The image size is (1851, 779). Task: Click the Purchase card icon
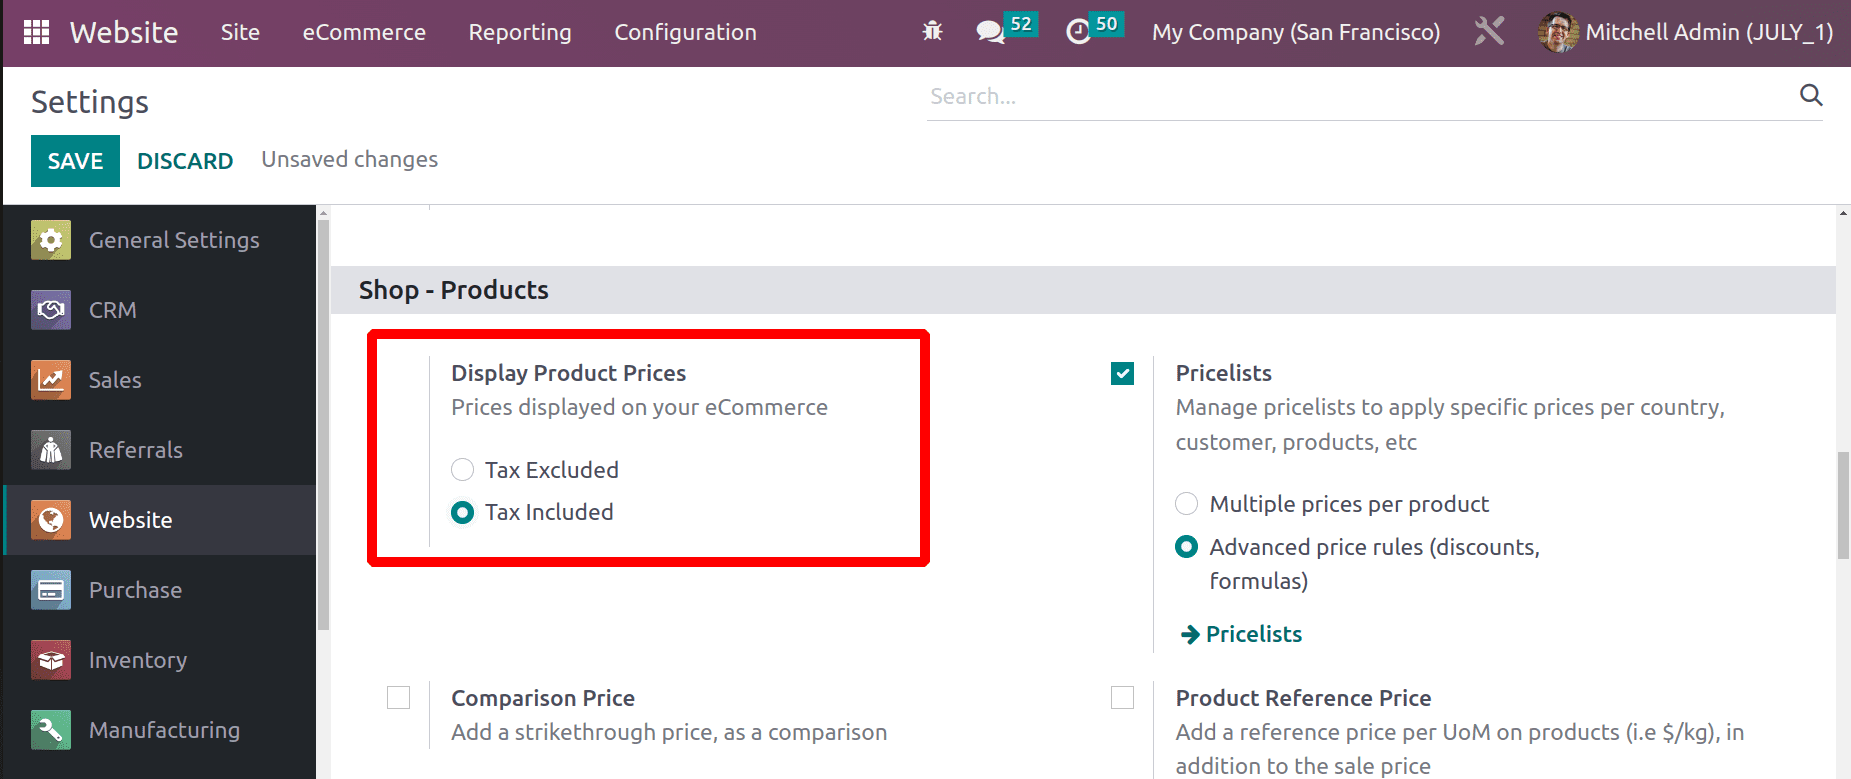click(x=51, y=590)
